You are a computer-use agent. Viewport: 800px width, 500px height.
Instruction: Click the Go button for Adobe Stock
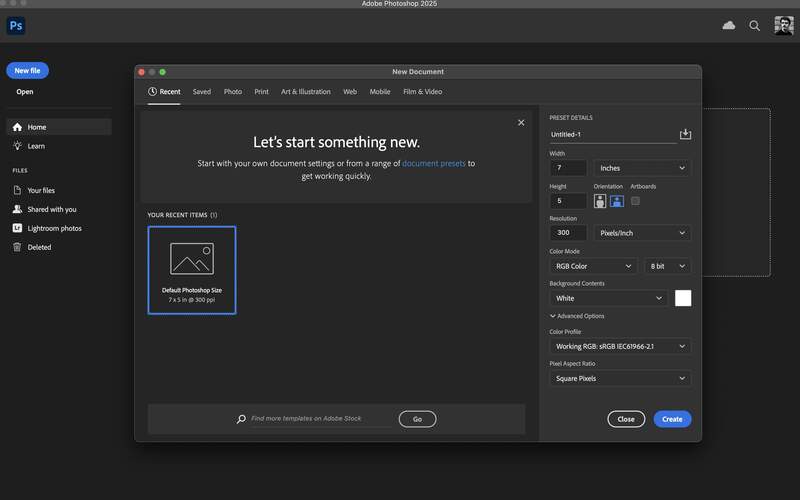pyautogui.click(x=417, y=419)
